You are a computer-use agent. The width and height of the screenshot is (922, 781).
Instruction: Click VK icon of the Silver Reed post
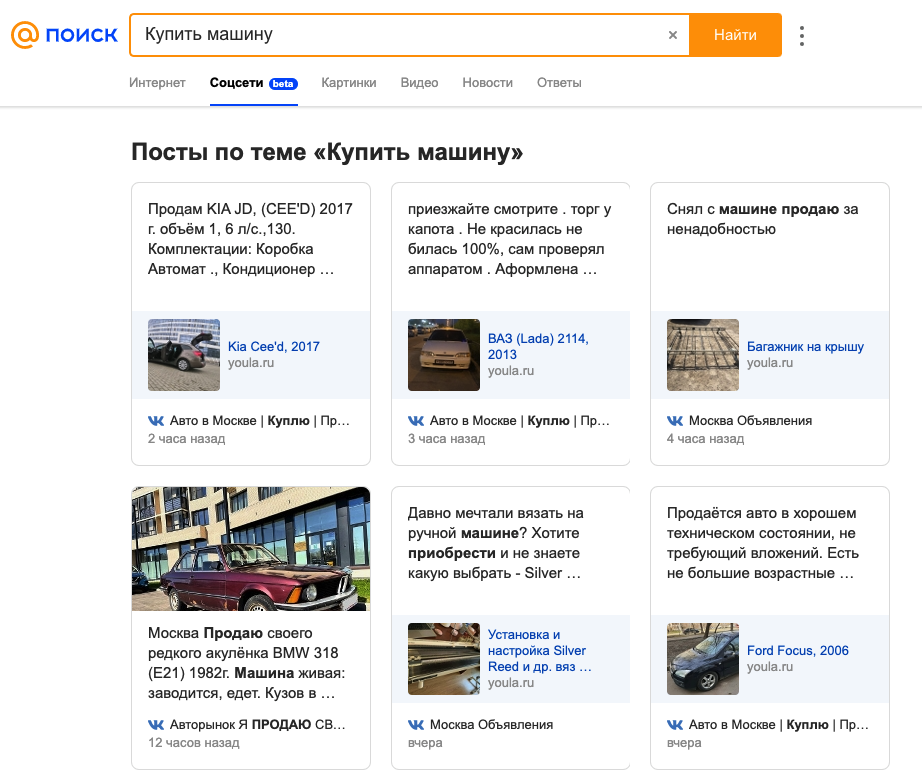tap(416, 725)
